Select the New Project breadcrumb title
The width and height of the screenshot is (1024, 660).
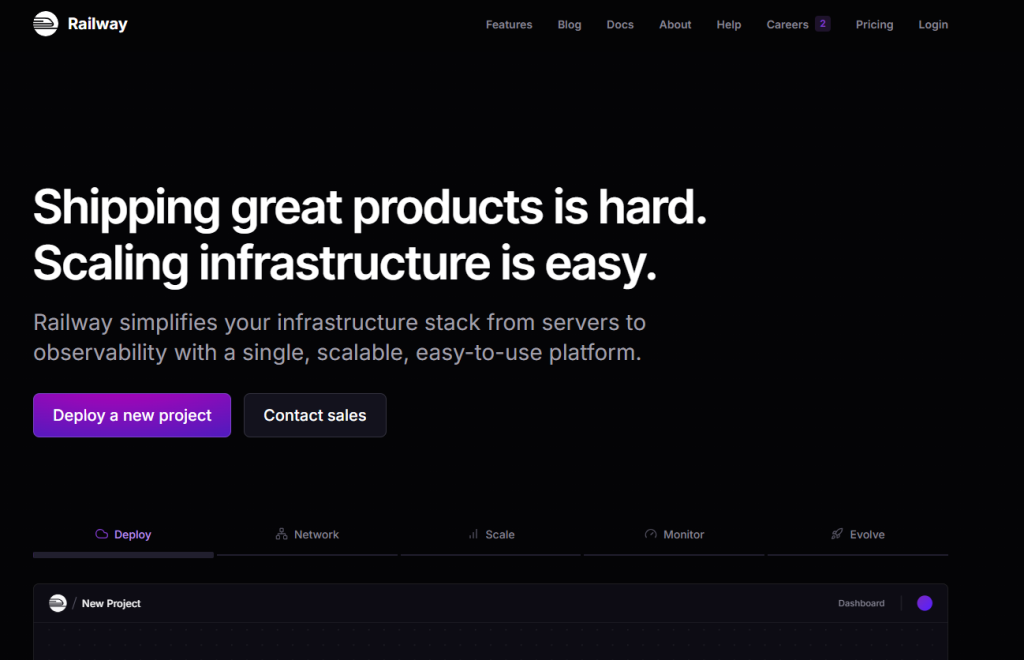111,604
